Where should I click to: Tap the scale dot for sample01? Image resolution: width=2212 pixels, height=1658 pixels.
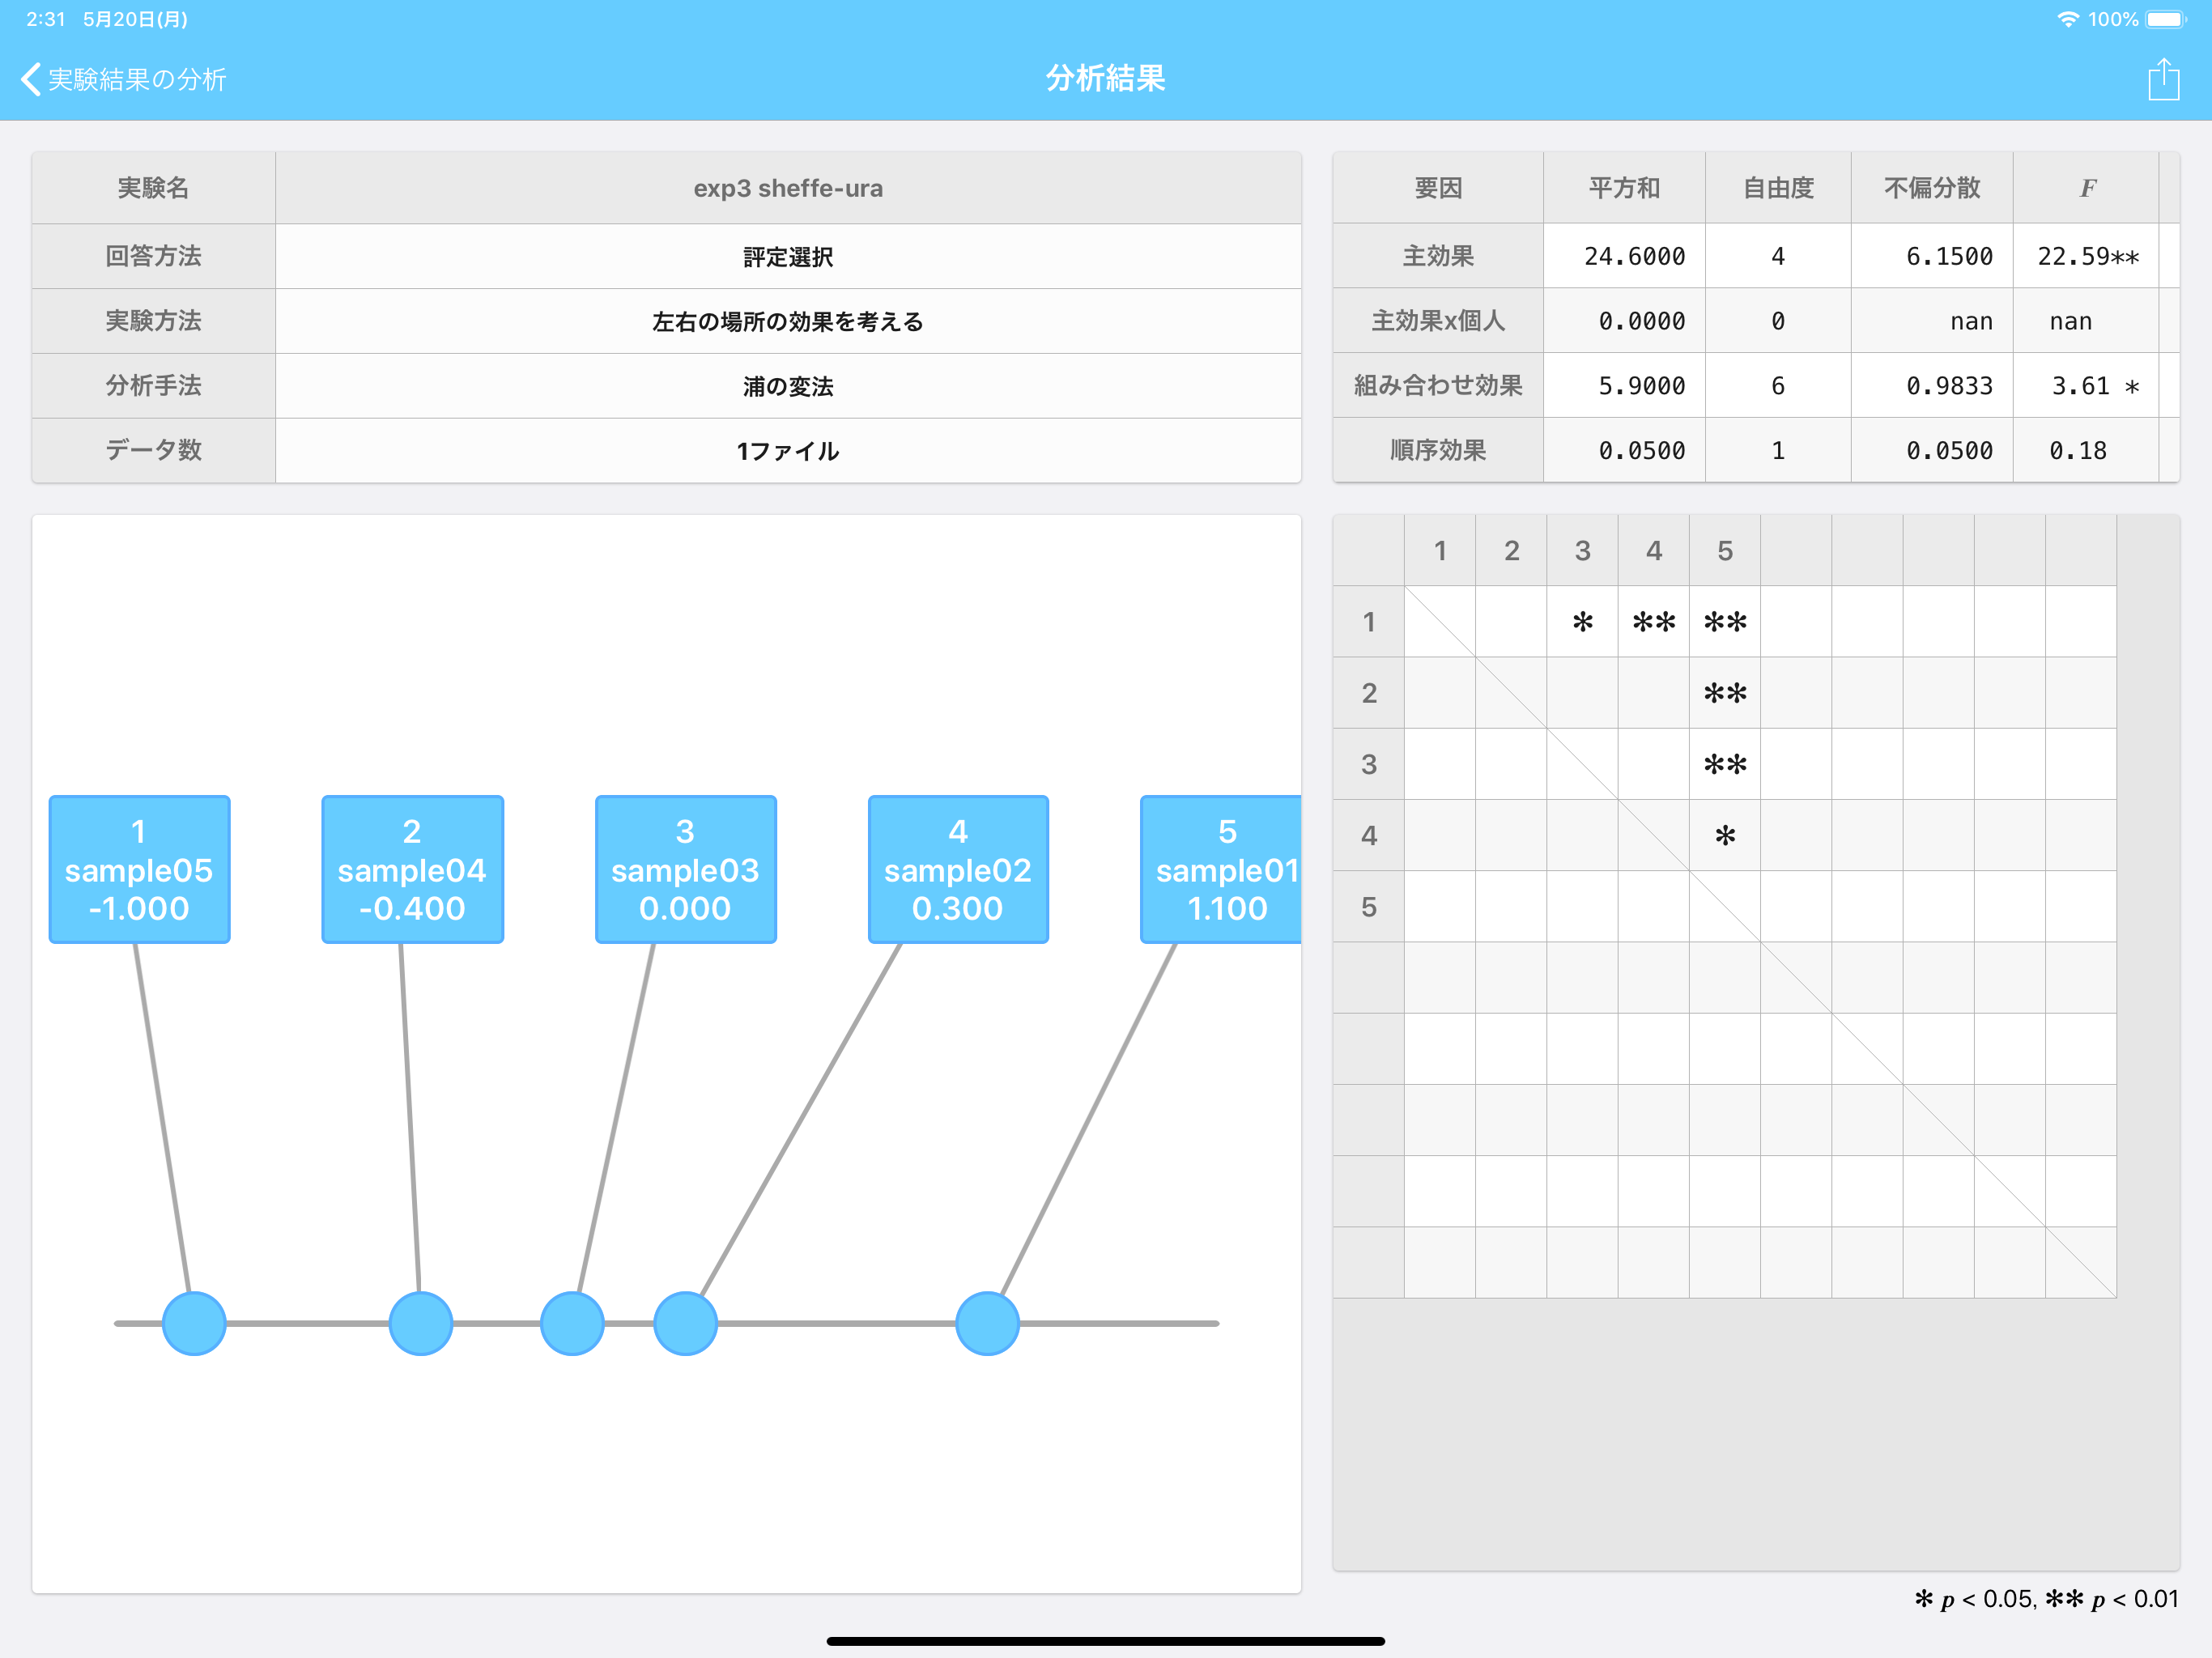[987, 1323]
